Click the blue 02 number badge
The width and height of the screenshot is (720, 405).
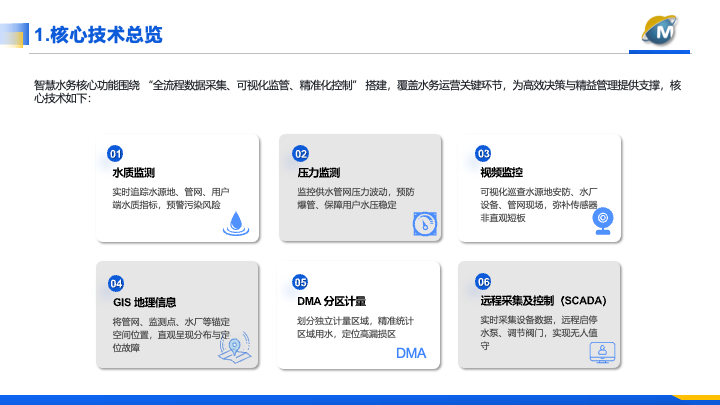300,153
